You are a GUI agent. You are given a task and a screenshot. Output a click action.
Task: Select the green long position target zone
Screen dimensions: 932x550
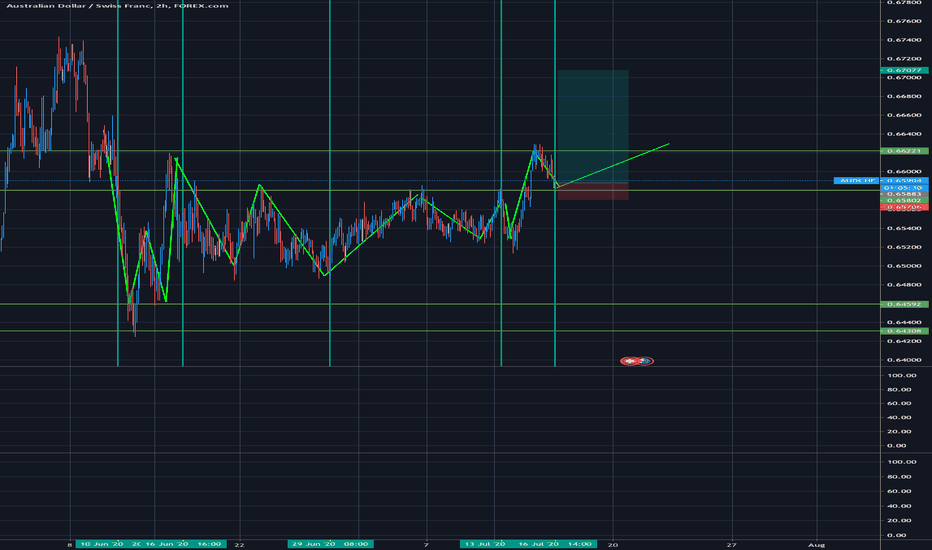[593, 126]
